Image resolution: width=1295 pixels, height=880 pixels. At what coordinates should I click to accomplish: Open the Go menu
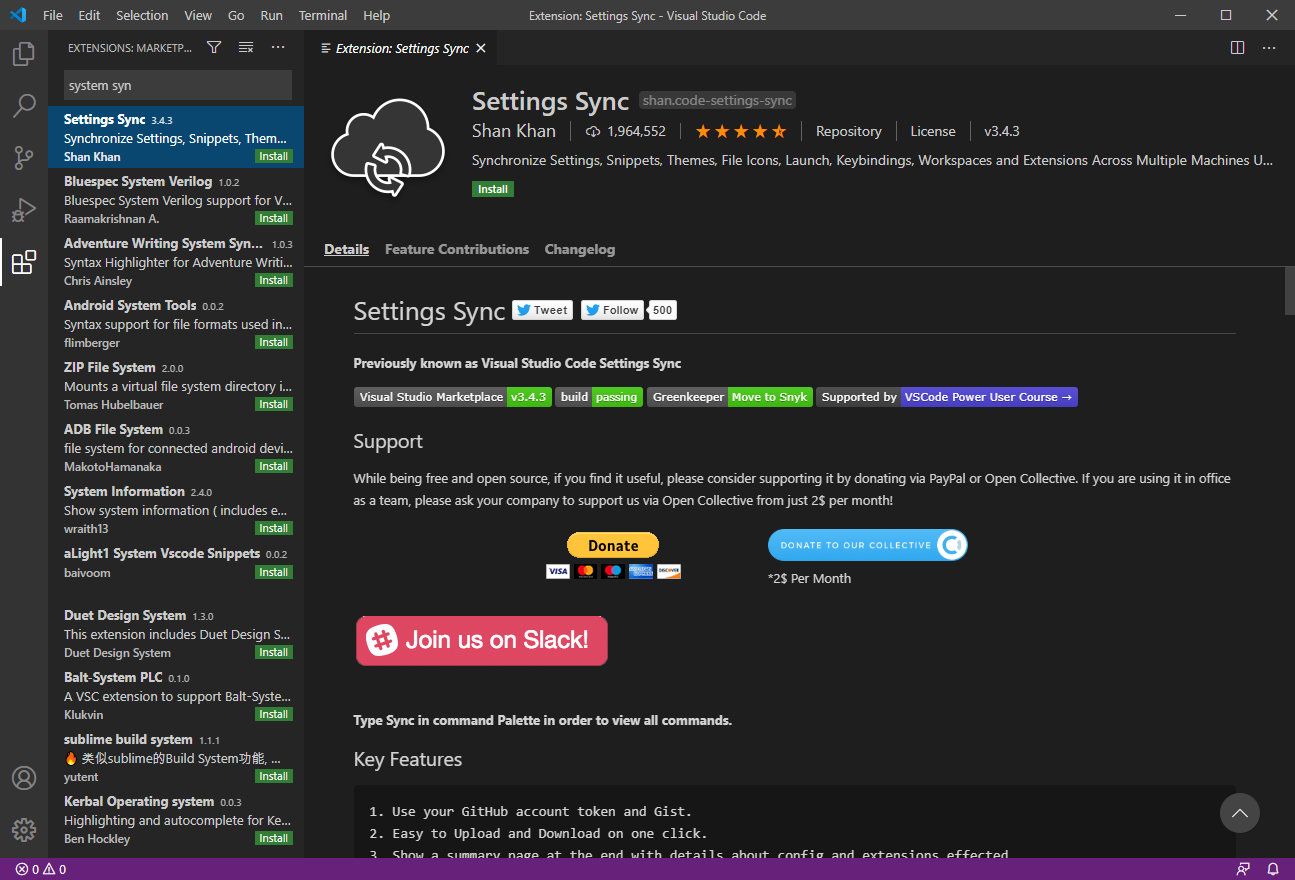236,15
